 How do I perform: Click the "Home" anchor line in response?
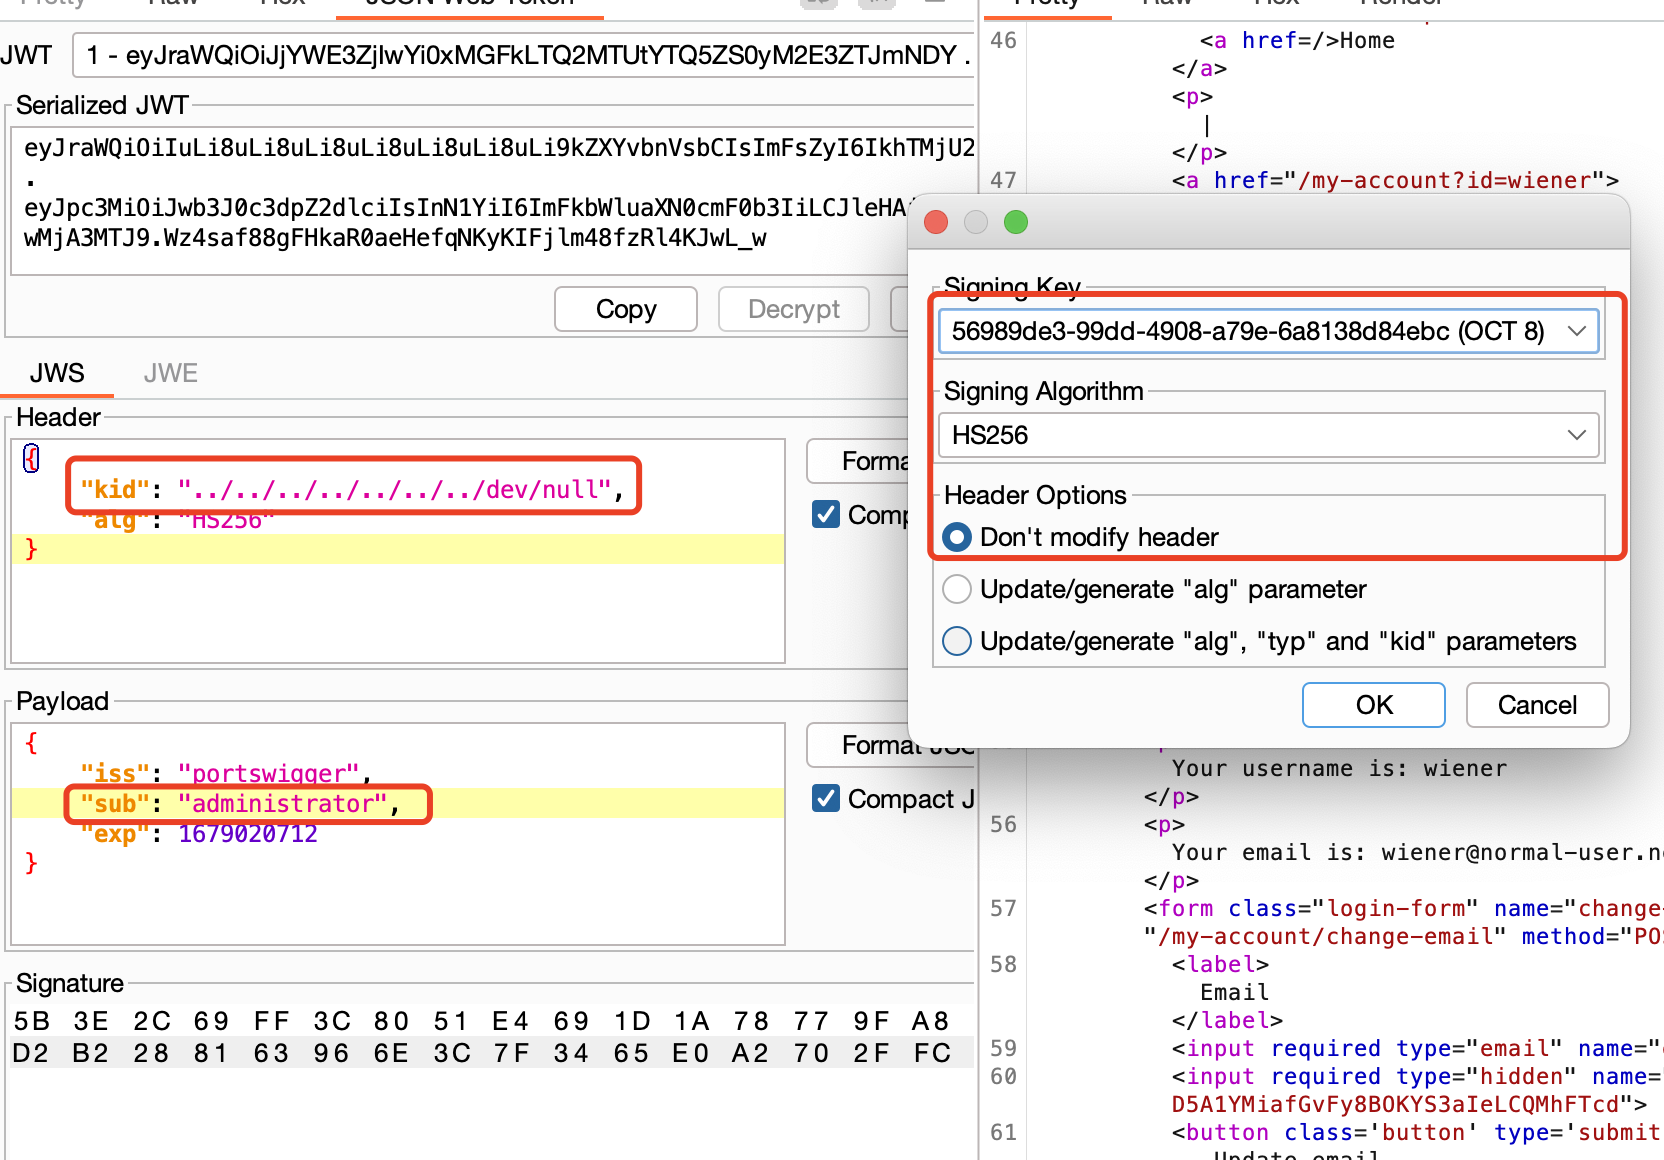1297,40
